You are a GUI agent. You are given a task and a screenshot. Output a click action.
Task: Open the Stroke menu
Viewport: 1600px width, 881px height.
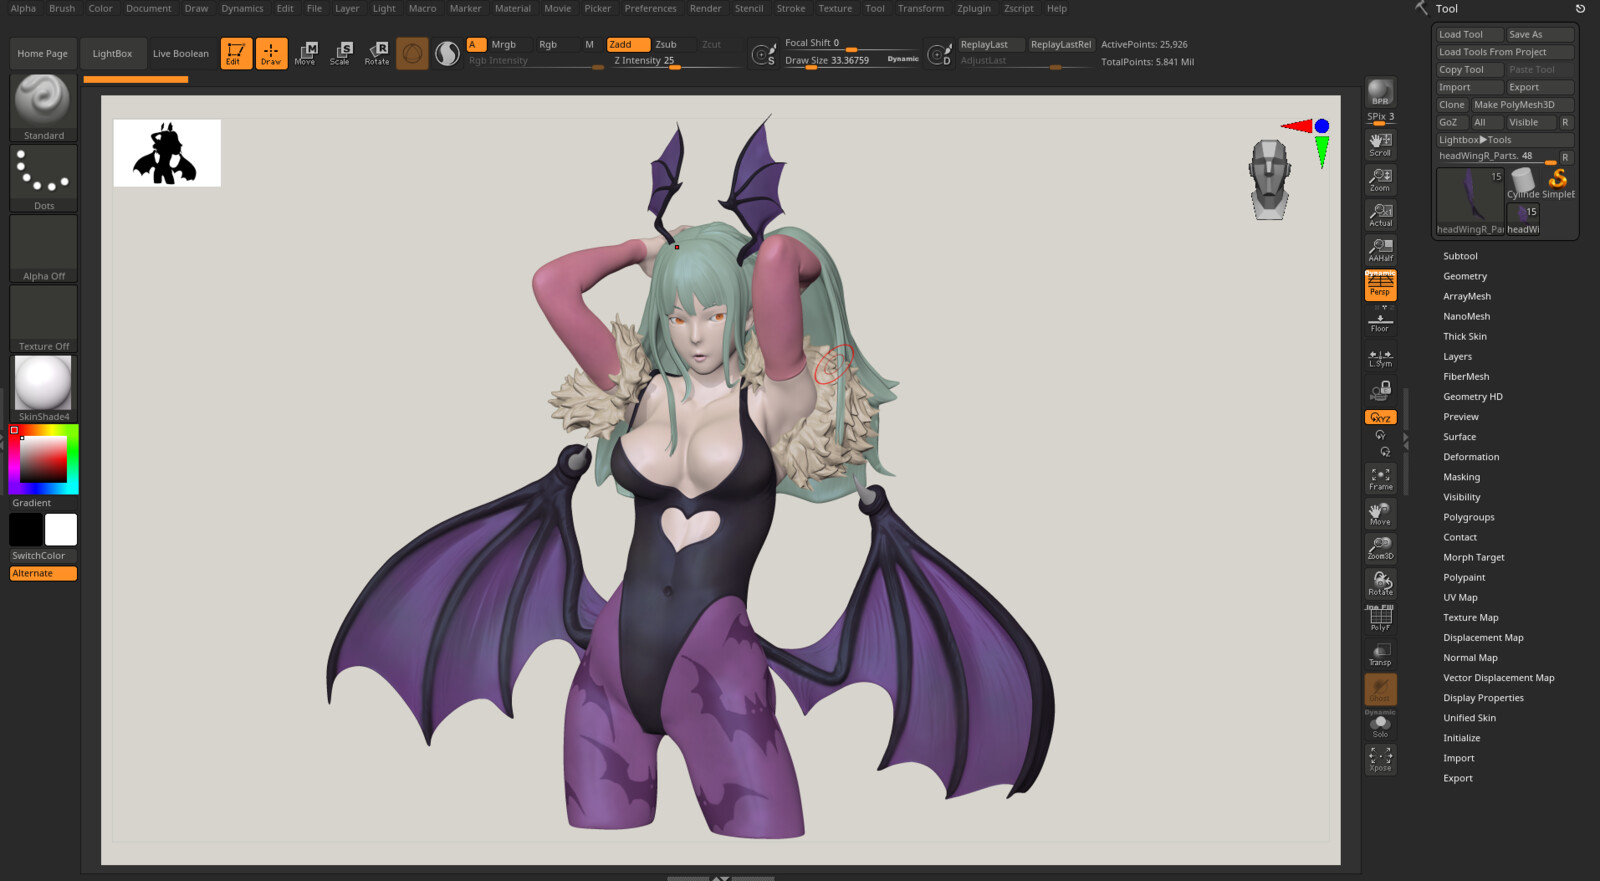pos(791,8)
